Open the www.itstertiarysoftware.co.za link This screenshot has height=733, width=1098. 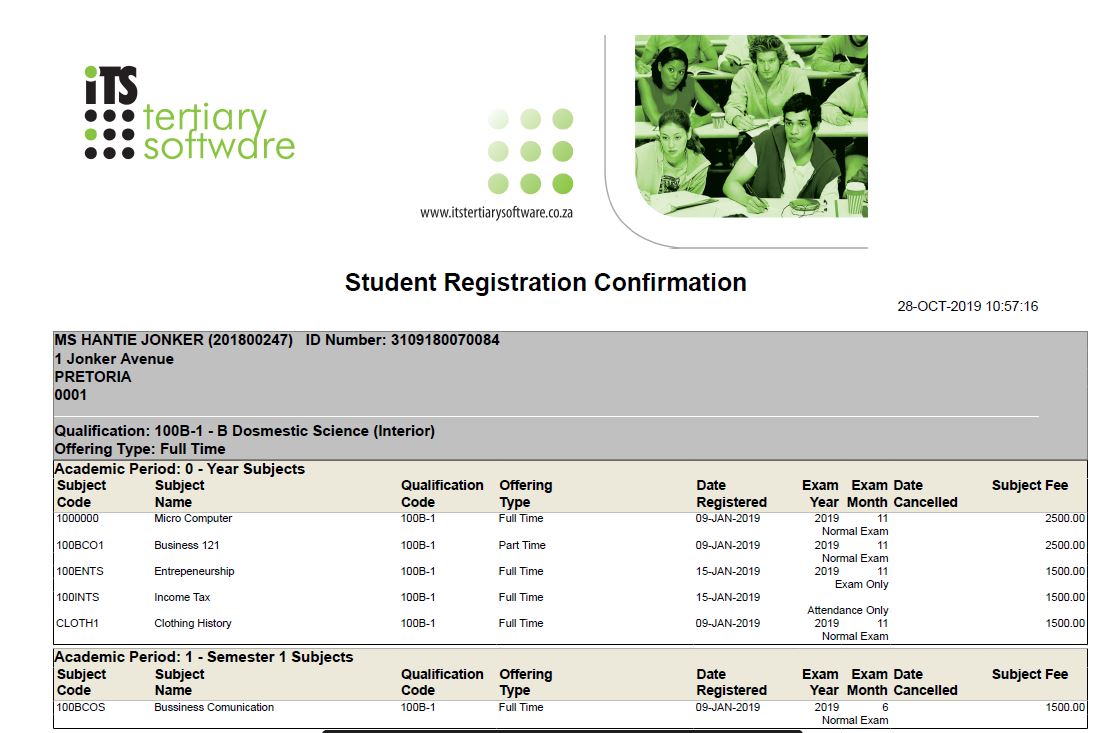pyautogui.click(x=496, y=212)
